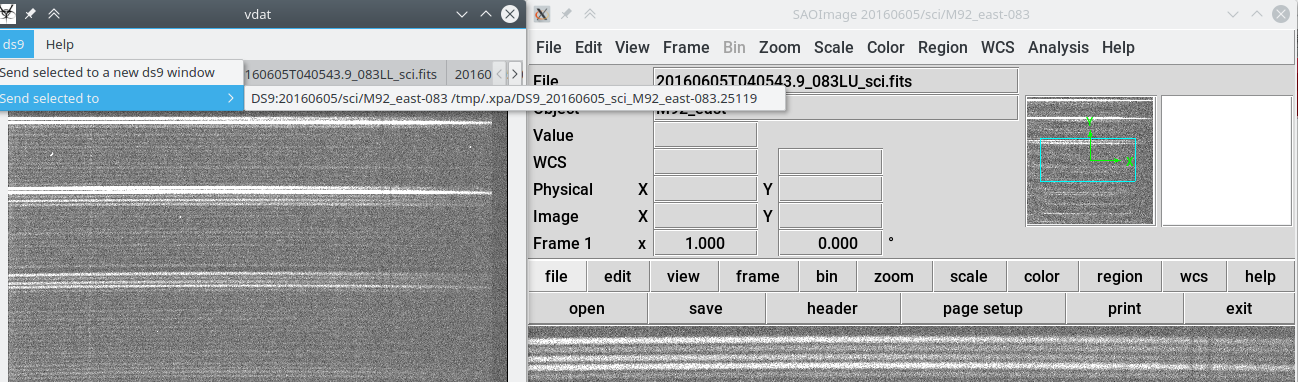Image resolution: width=1298 pixels, height=382 pixels.
Task: Click the frame button in the button bar
Action: 756,277
